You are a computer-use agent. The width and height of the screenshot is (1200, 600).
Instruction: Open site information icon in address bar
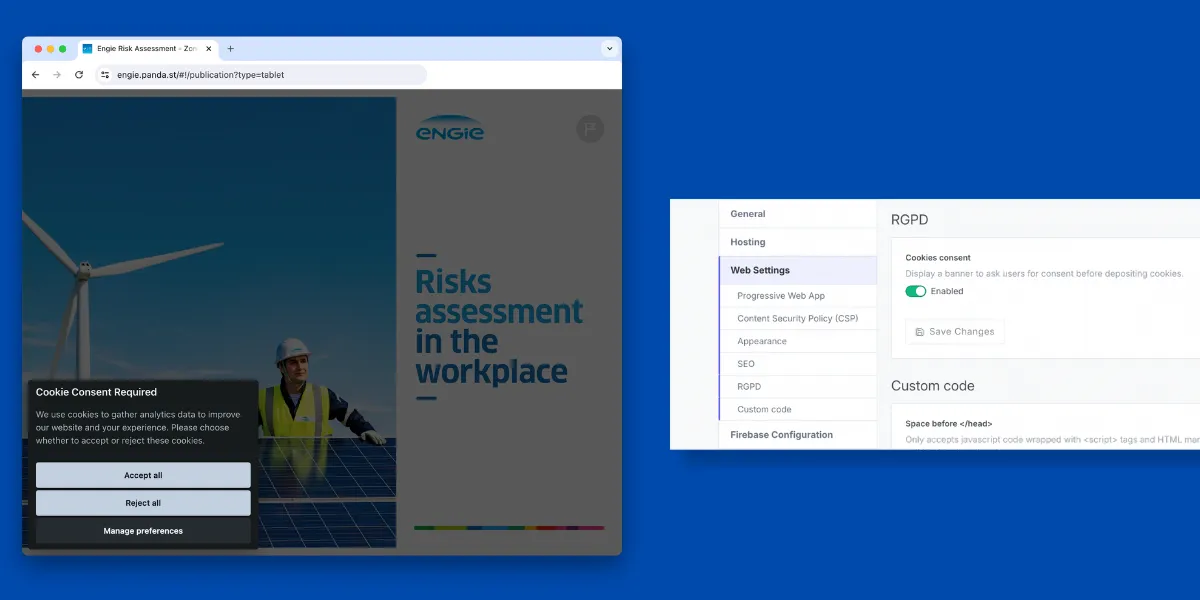coord(105,75)
